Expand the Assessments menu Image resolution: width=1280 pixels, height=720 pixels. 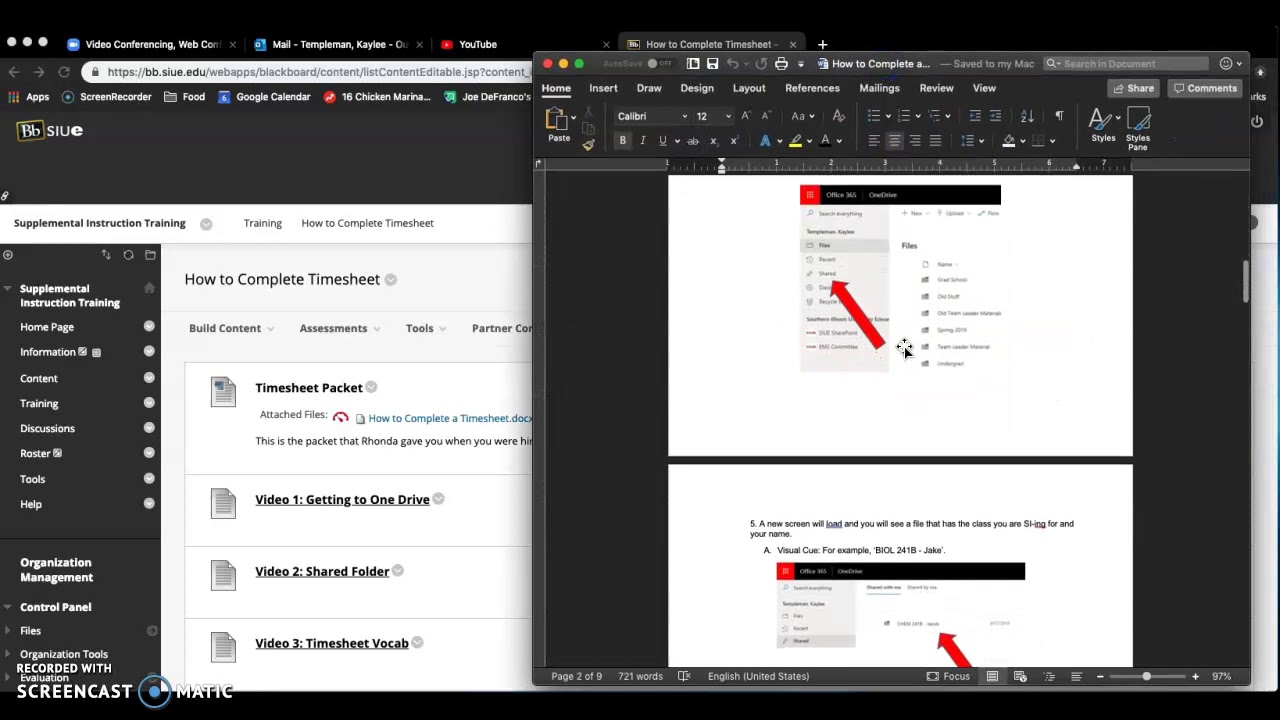(x=339, y=328)
